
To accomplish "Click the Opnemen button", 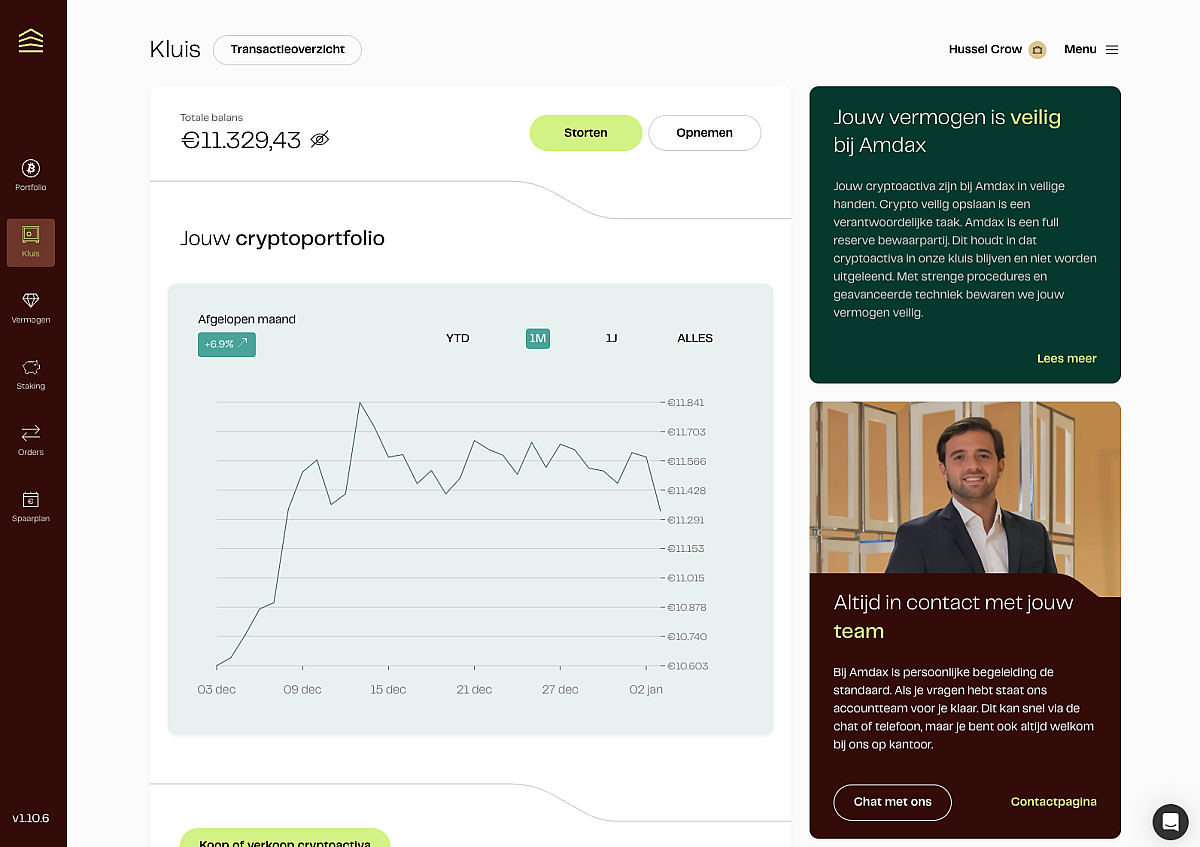I will coord(705,133).
